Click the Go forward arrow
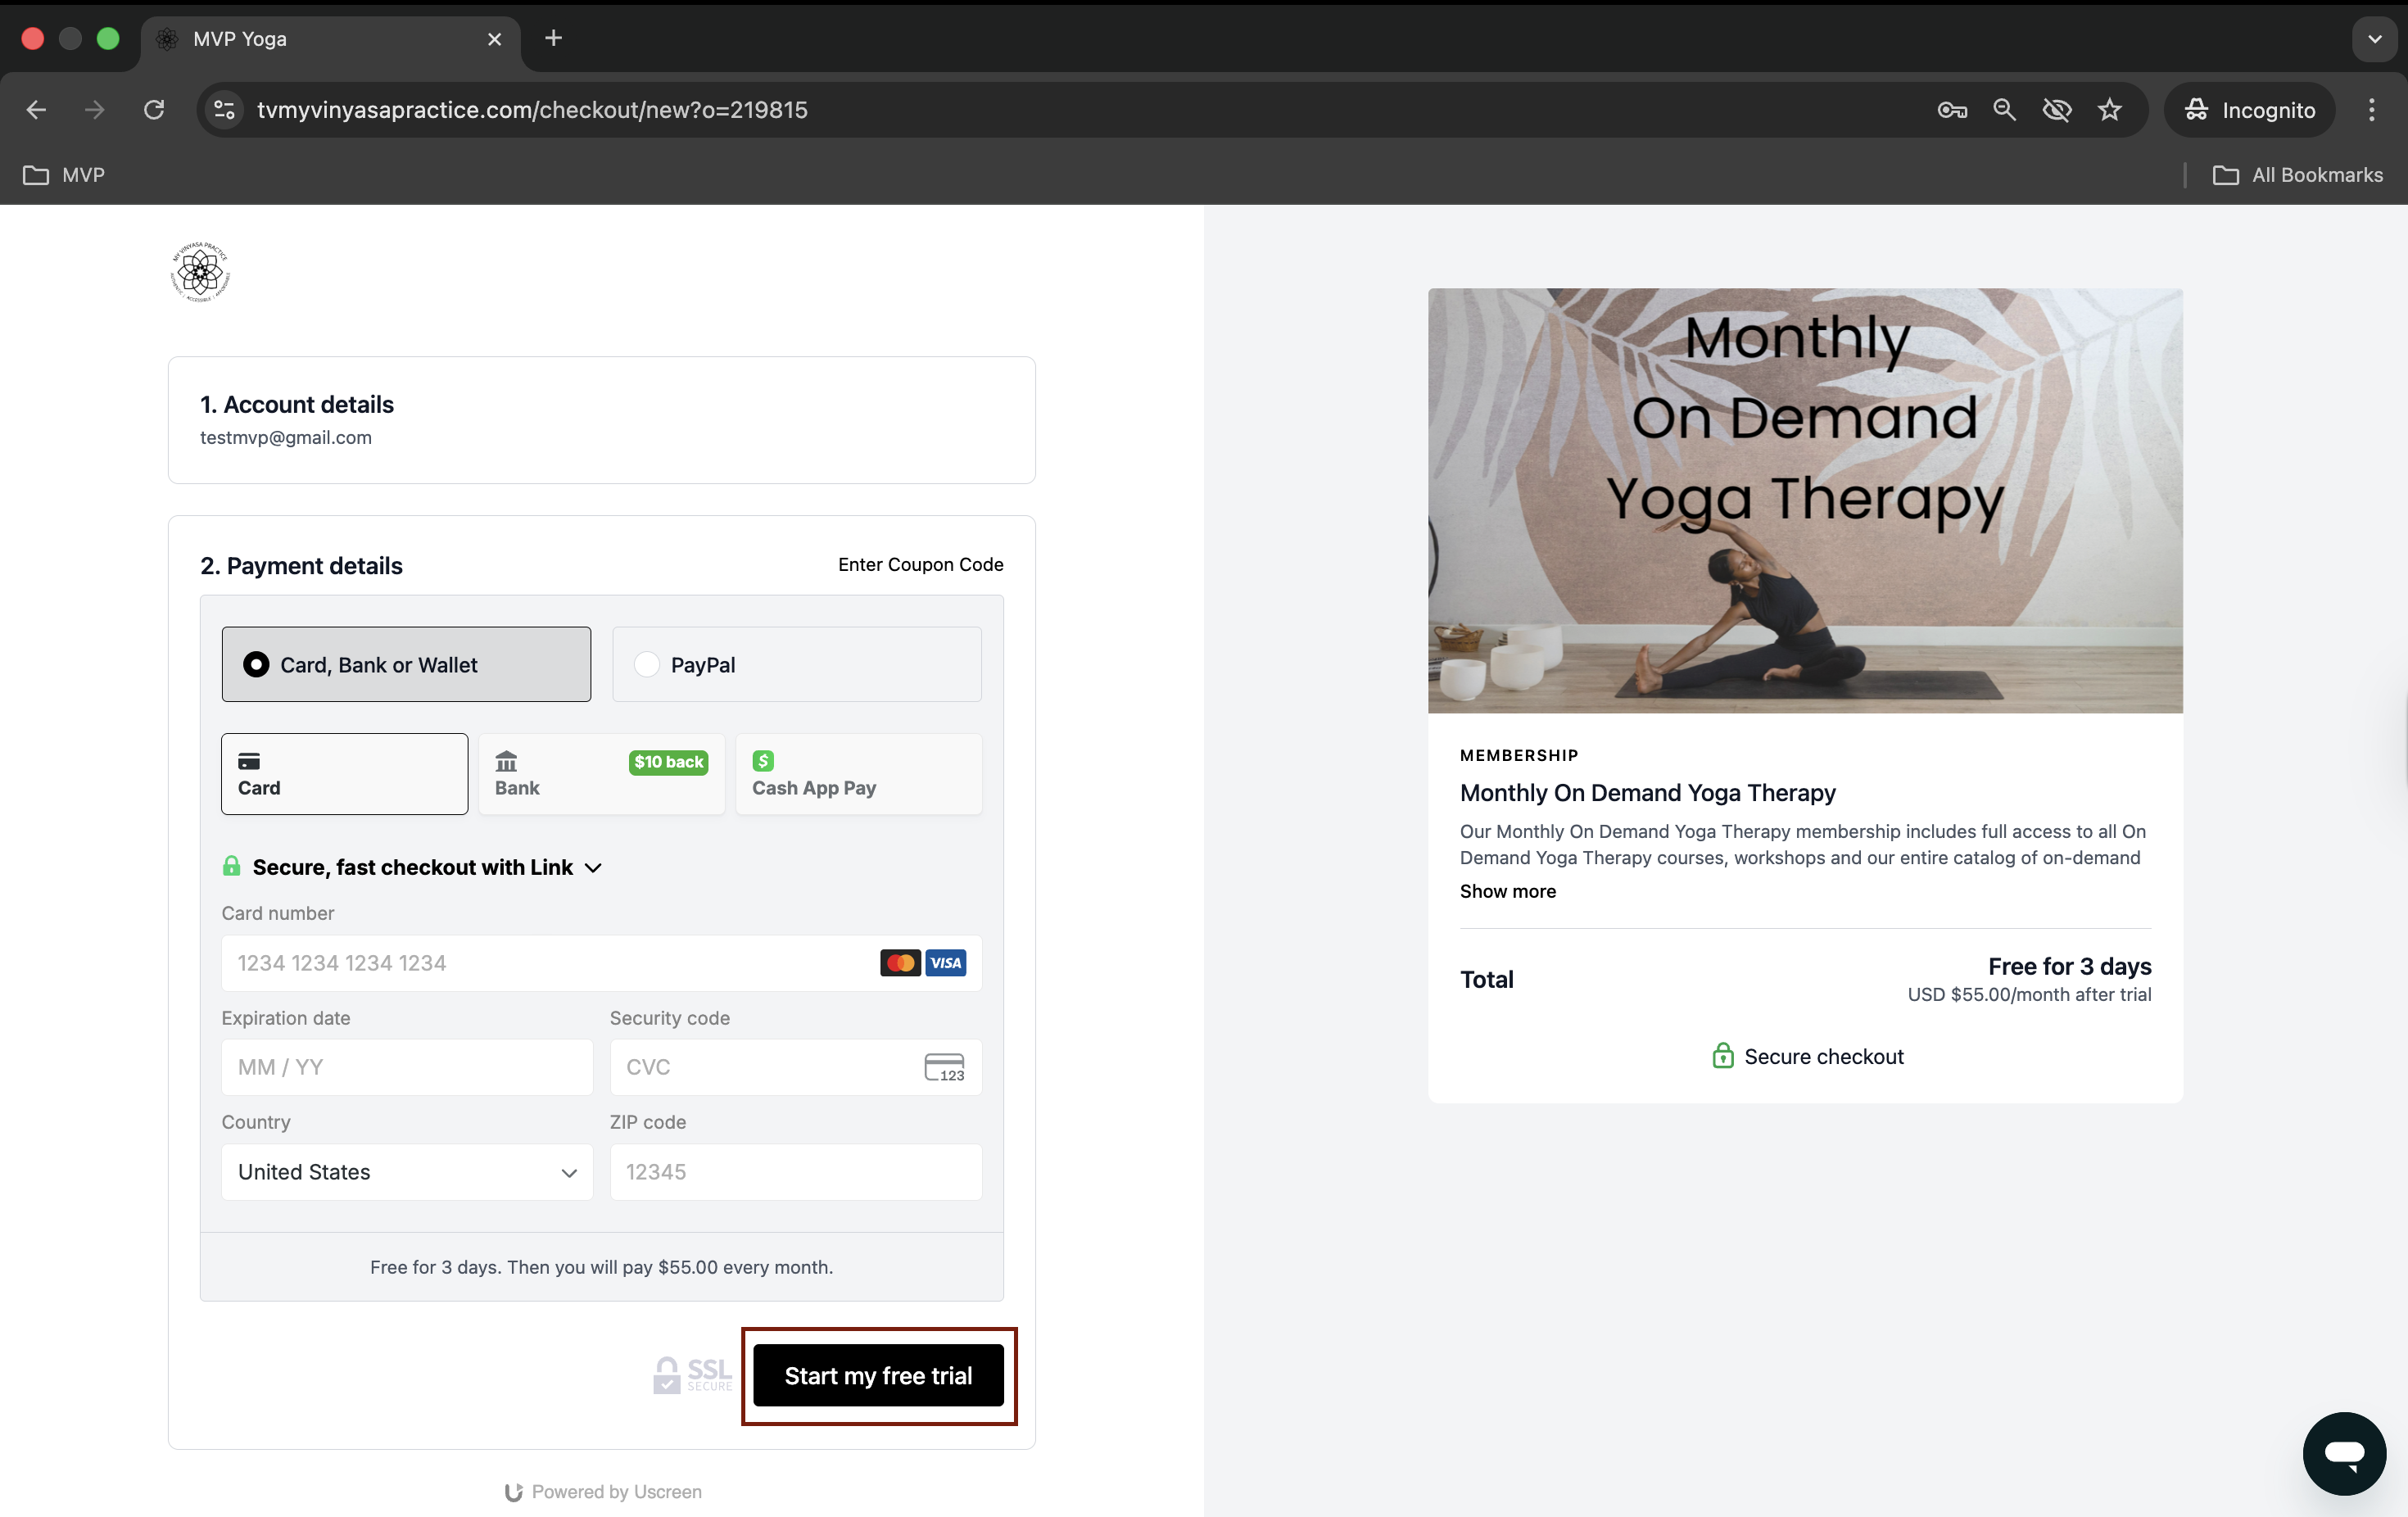The height and width of the screenshot is (1517, 2408). (x=95, y=110)
